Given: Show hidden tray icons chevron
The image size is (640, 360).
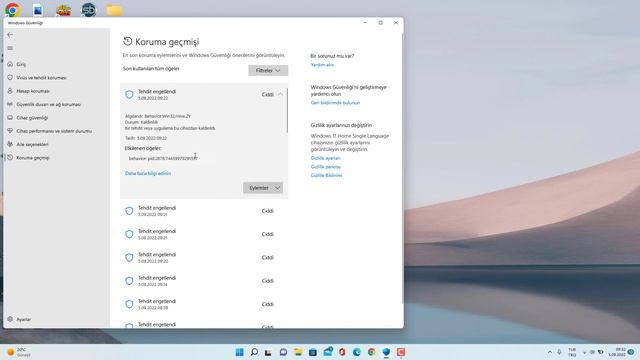Looking at the screenshot, I should coord(550,352).
